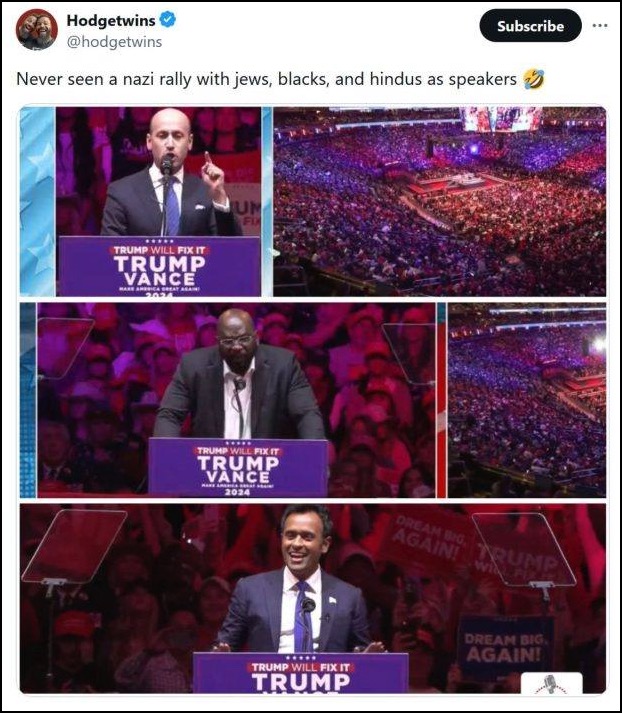622x713 pixels.
Task: Click the microphone icon on bottom image corner
Action: point(551,683)
